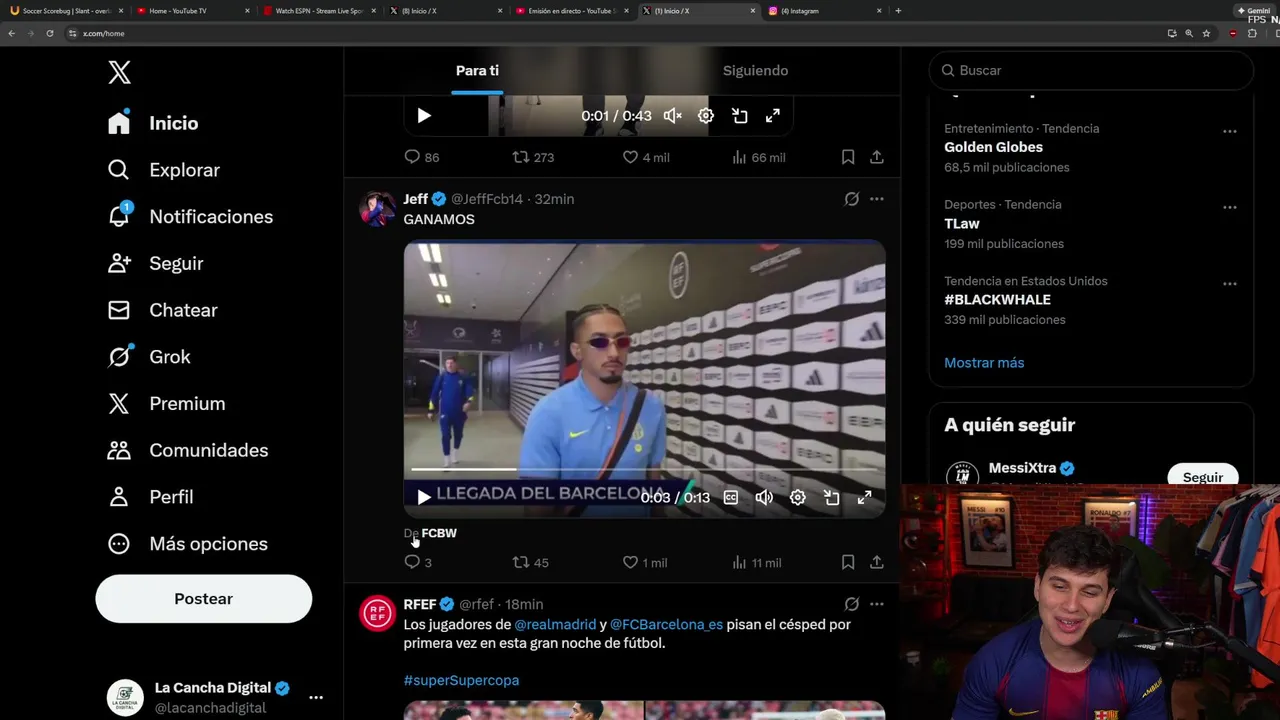Open the FCBW source link
This screenshot has width=1280, height=720.
(439, 533)
